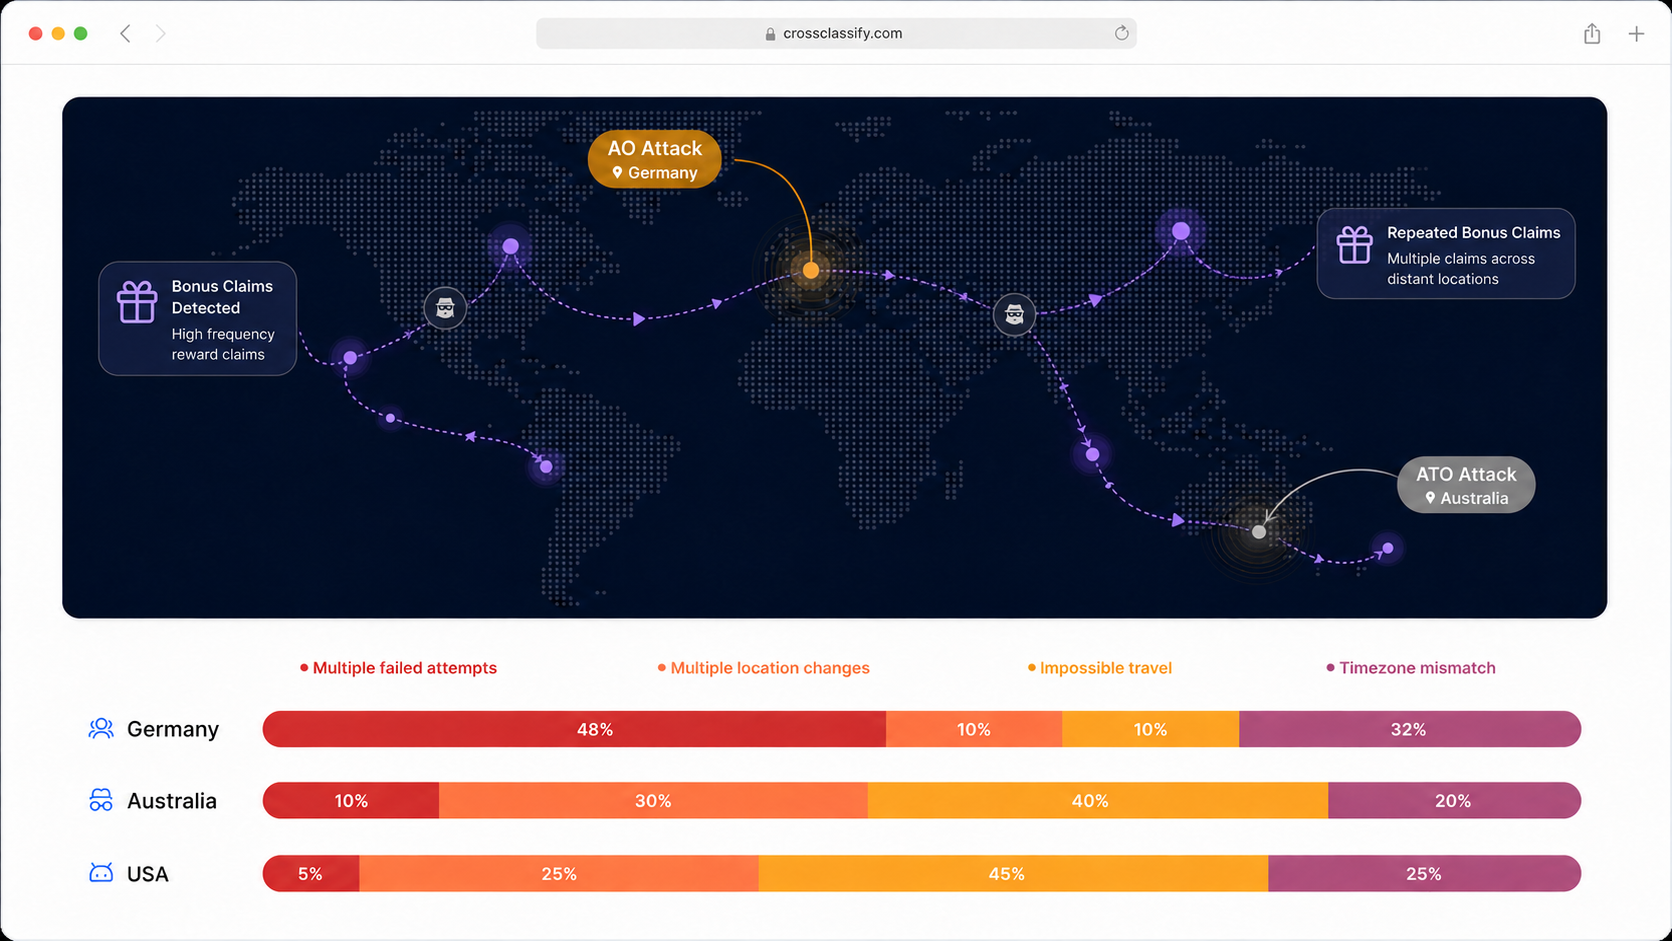
Task: Click the Germany row label
Action: click(173, 729)
